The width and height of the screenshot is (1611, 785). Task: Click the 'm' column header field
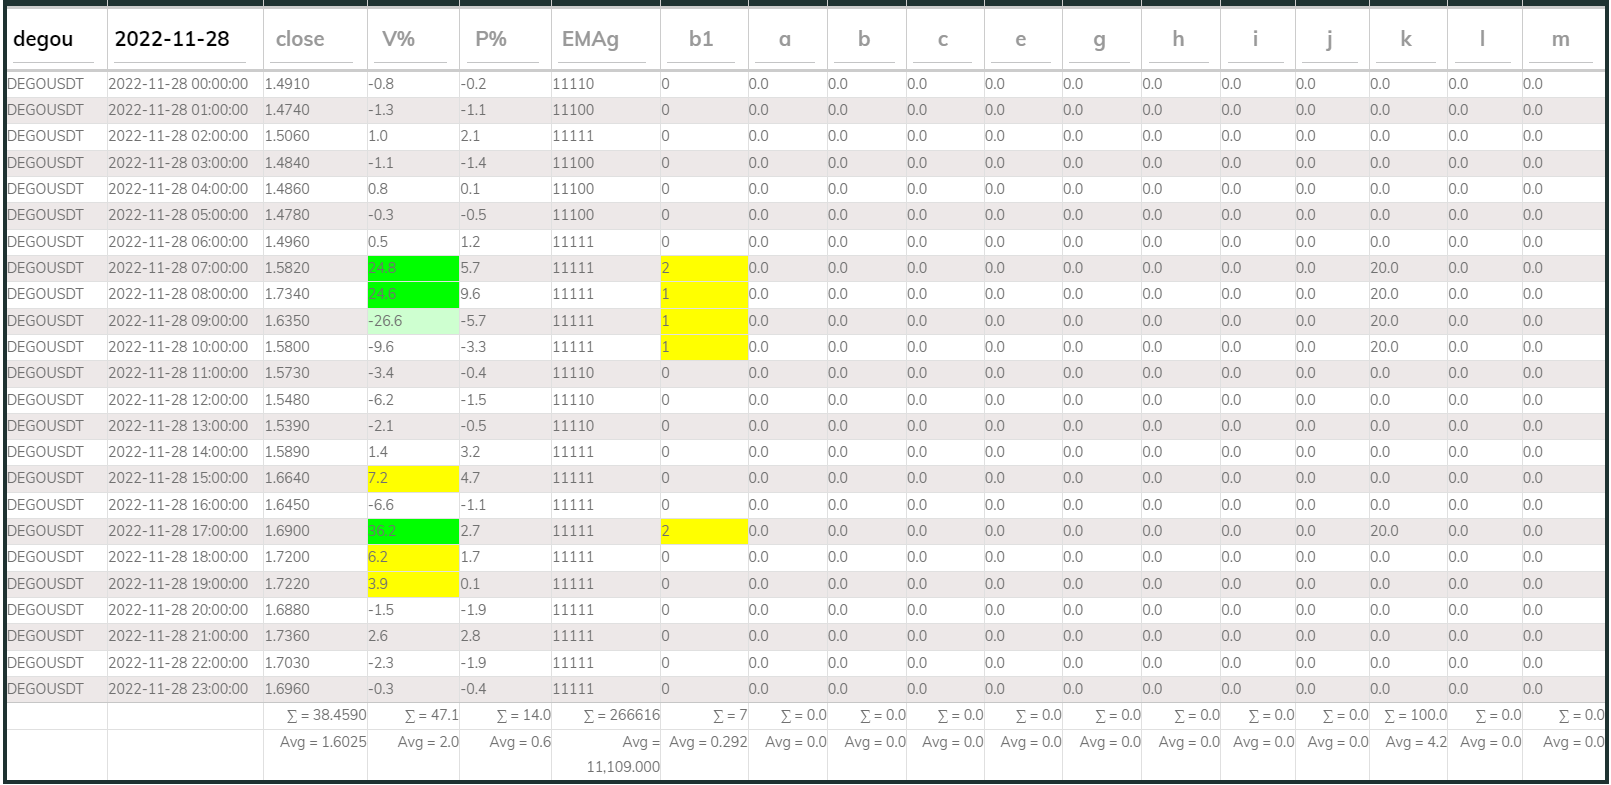(x=1561, y=40)
